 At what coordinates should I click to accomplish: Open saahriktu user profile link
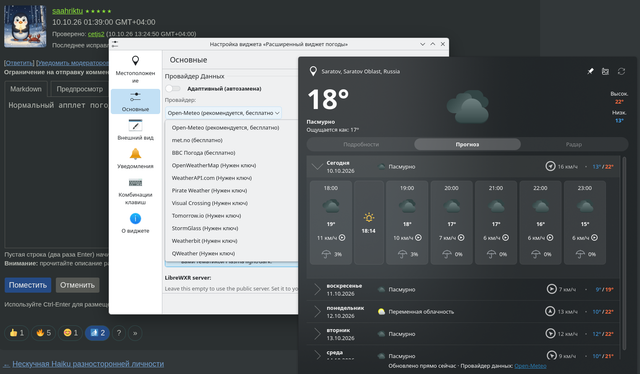pyautogui.click(x=67, y=11)
